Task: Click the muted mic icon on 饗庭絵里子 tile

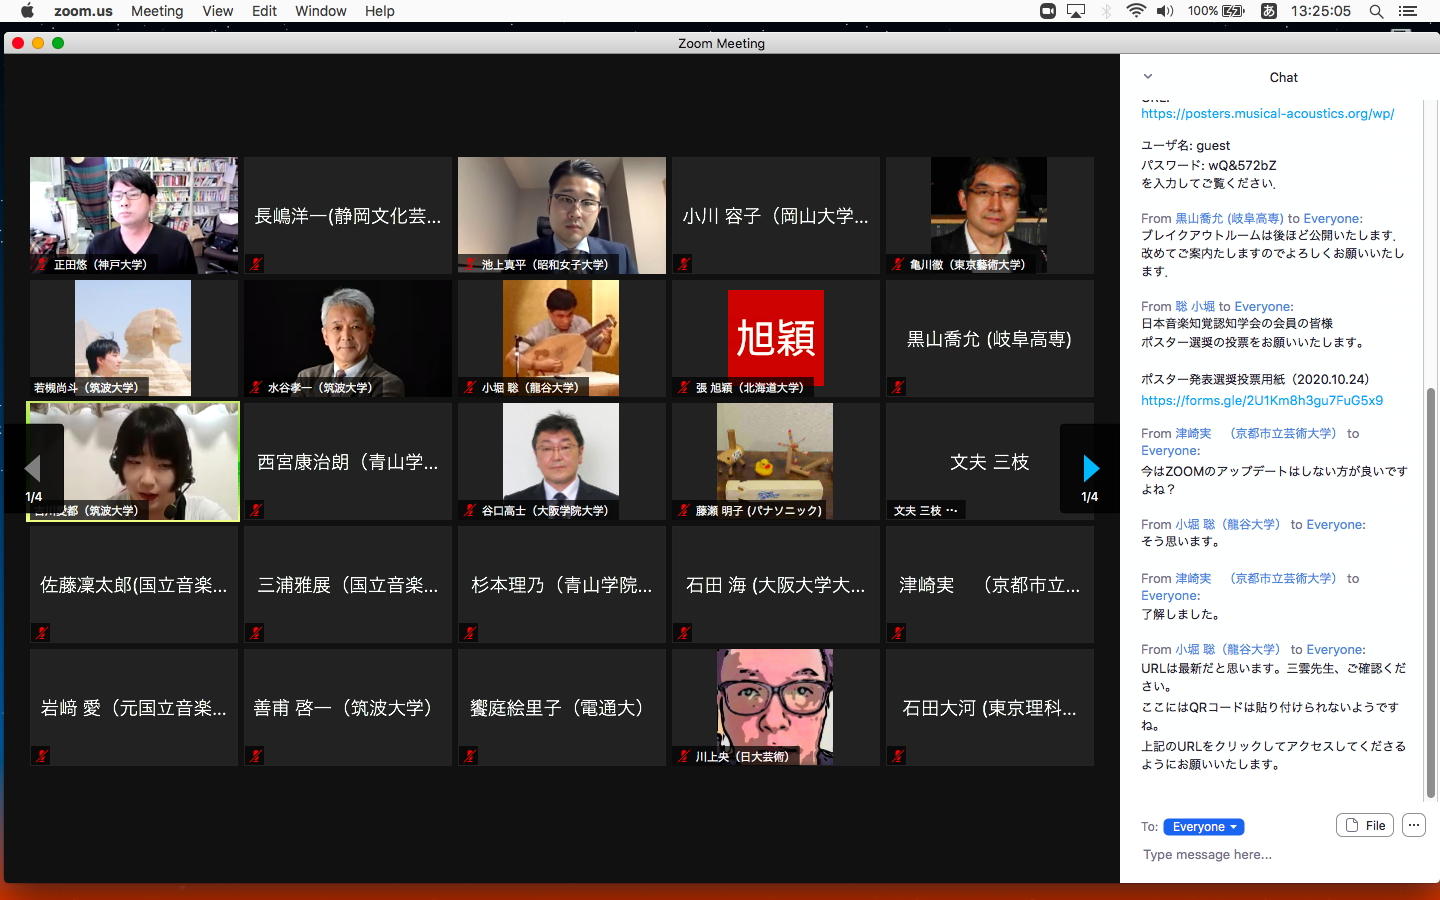Action: tap(469, 756)
